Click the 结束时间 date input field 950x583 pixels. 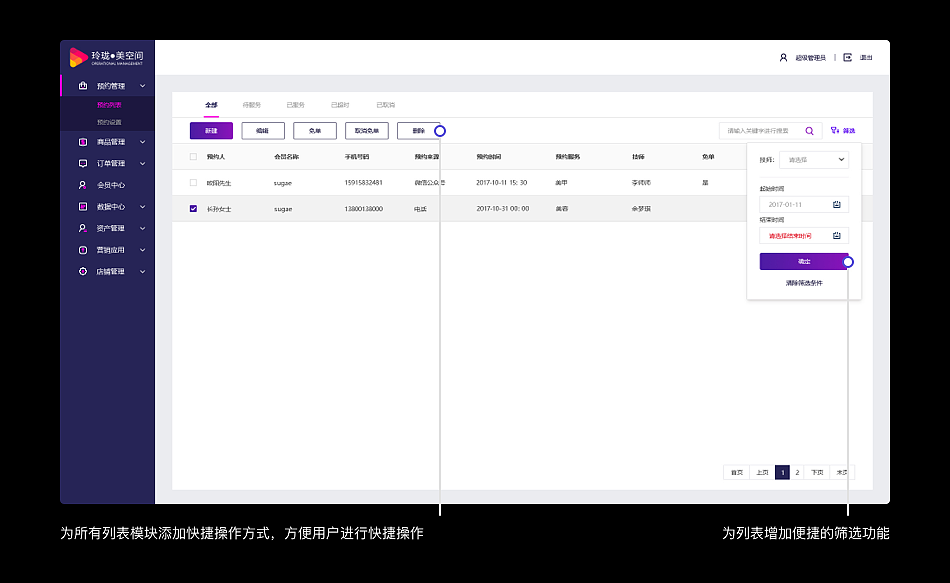[x=804, y=236]
